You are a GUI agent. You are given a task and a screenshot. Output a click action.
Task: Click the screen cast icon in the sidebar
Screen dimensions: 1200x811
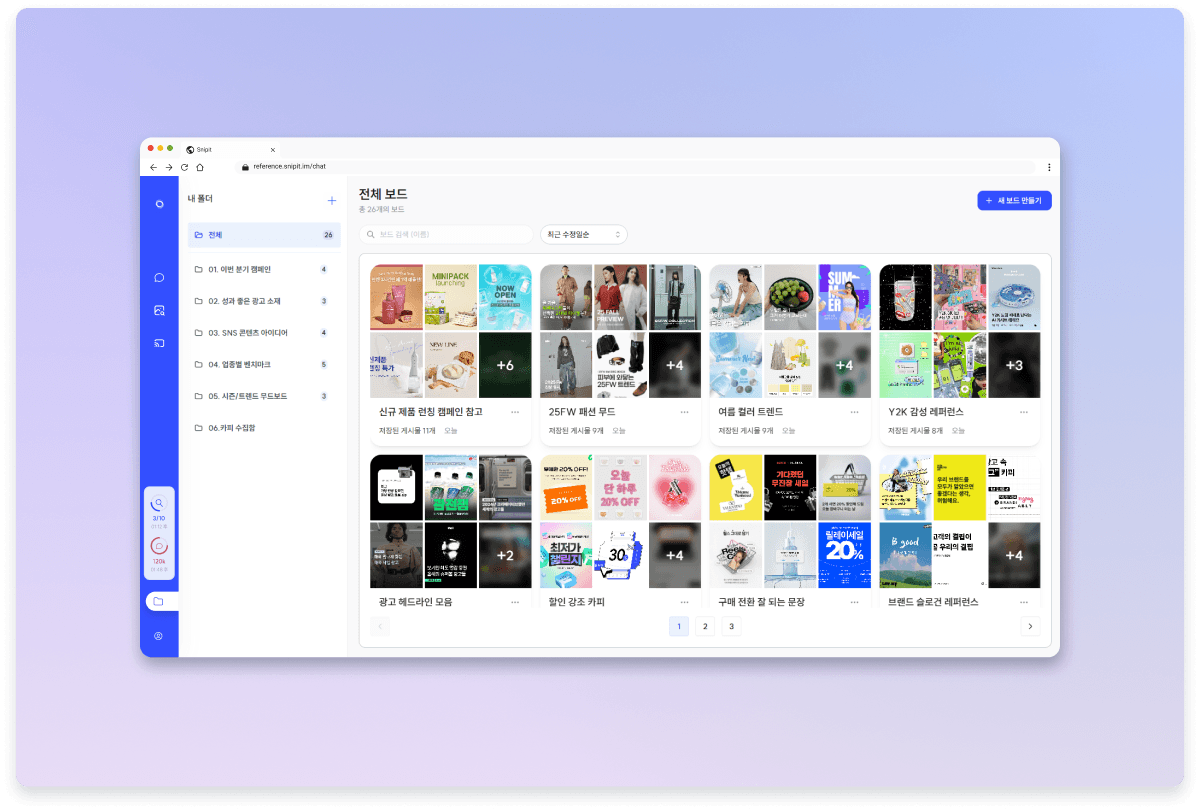pyautogui.click(x=159, y=343)
